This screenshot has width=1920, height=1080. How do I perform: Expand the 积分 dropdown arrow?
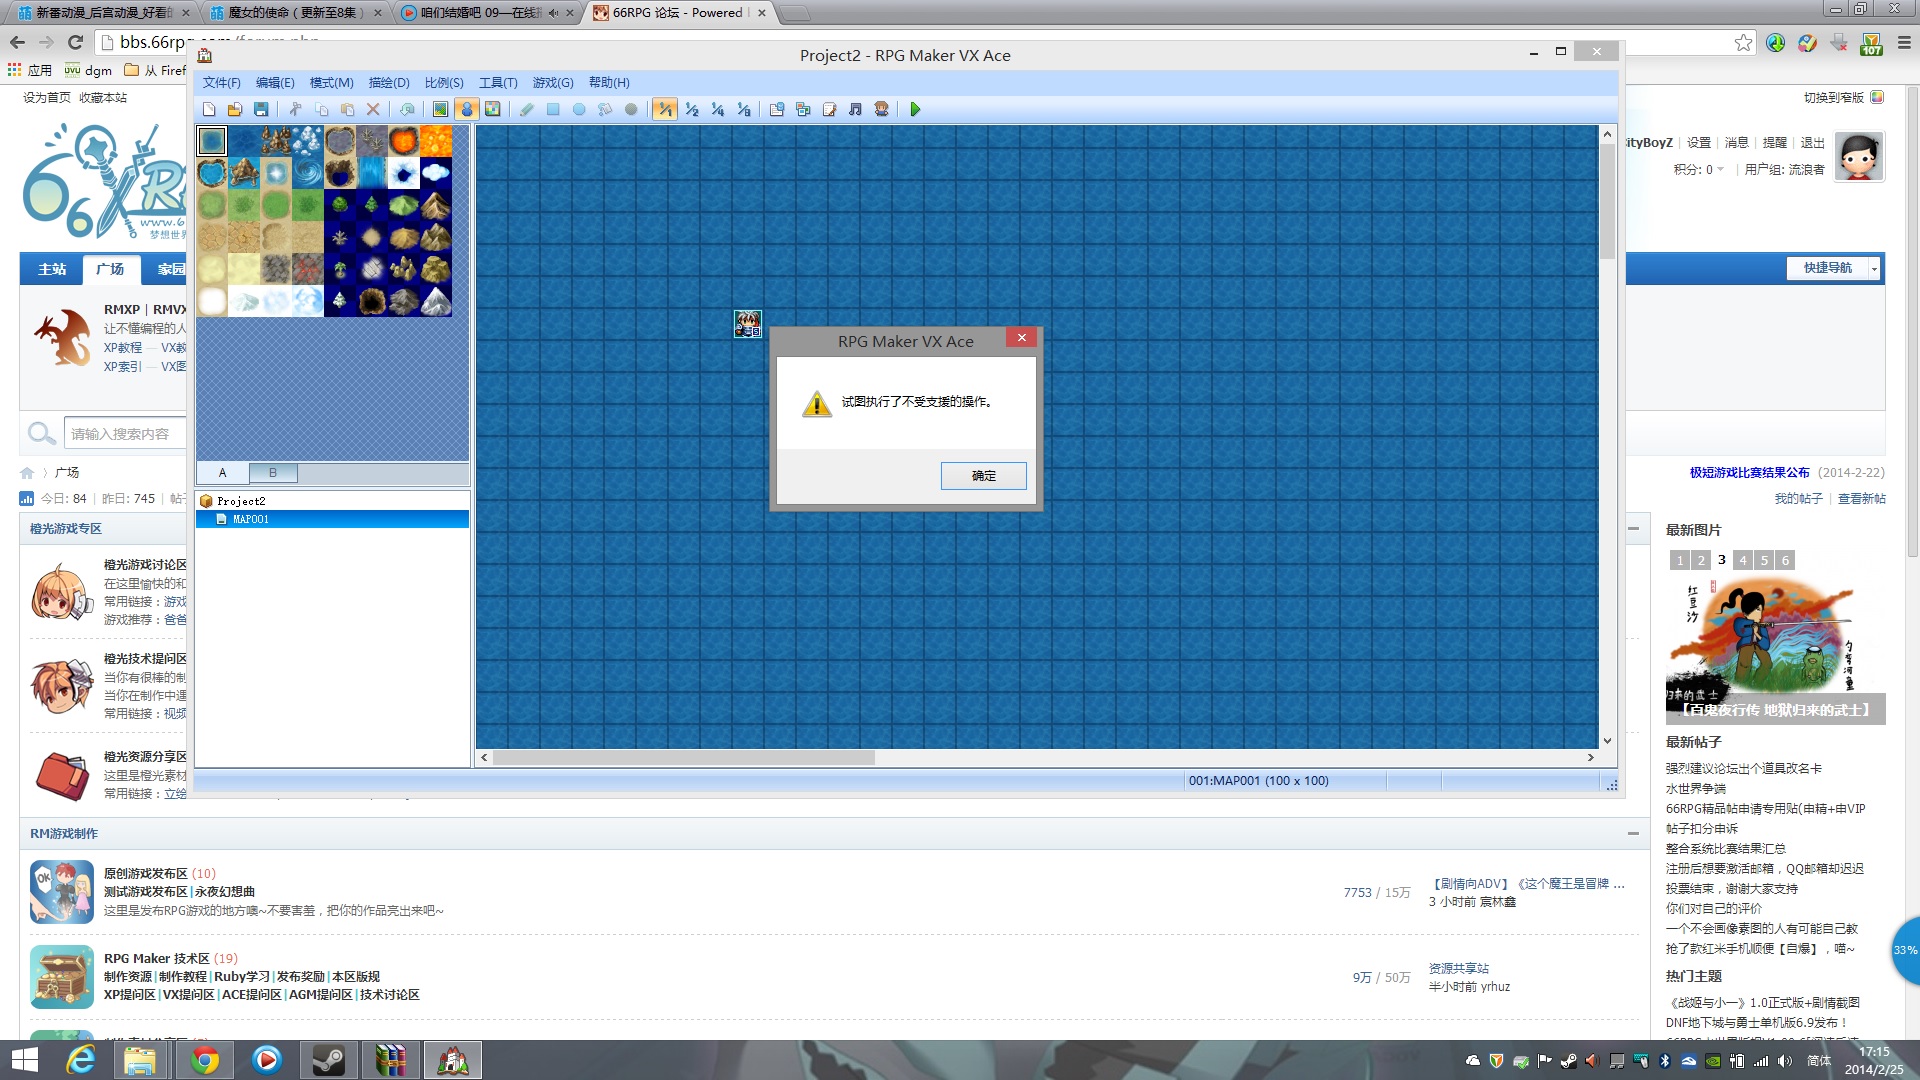(x=1720, y=170)
